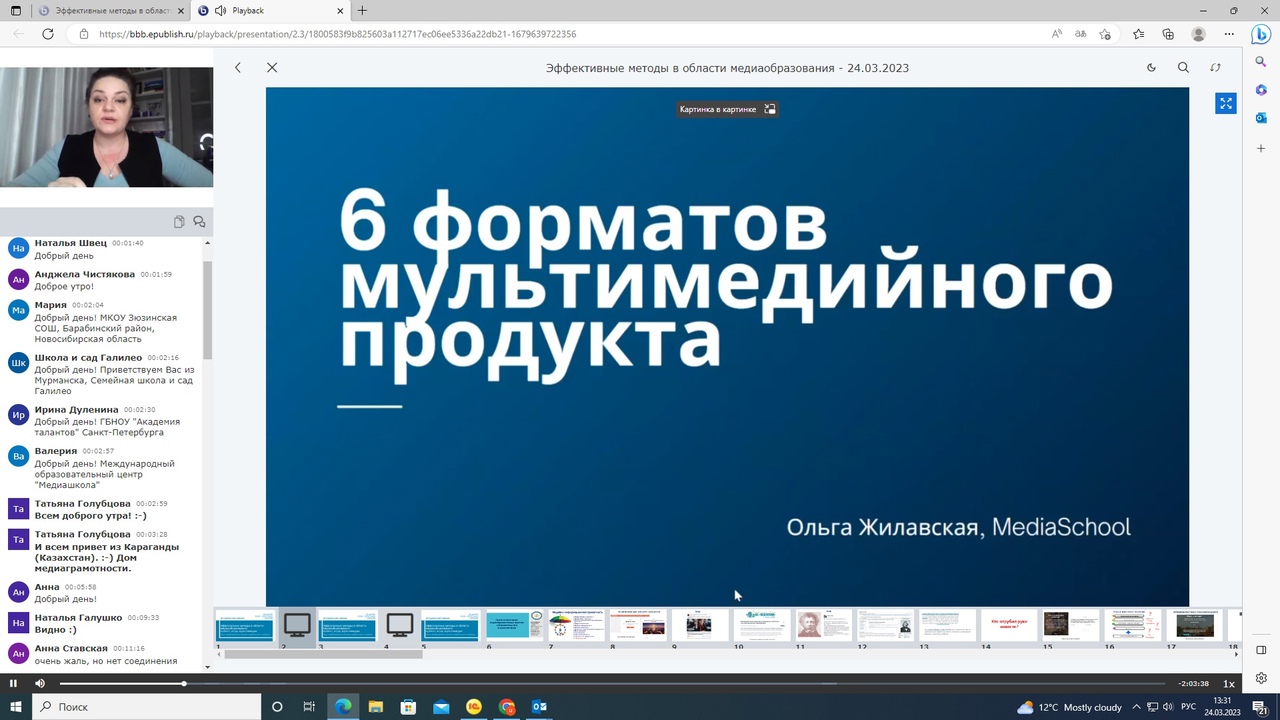
Task: Reload the page
Action: point(47,34)
